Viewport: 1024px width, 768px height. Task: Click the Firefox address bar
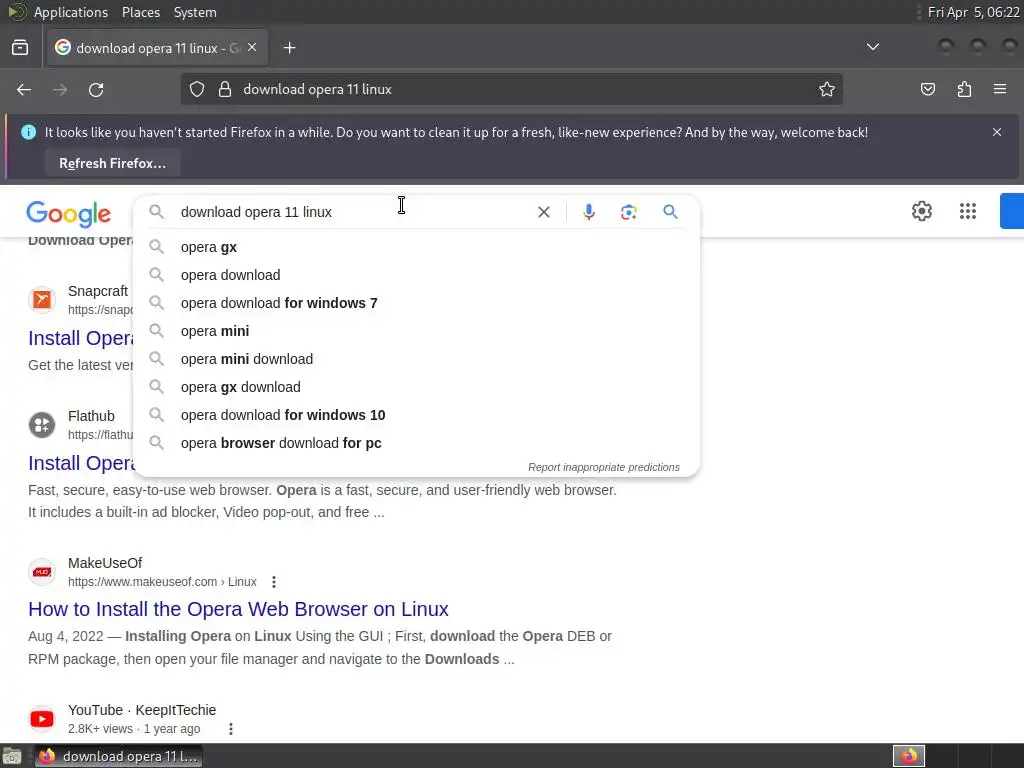click(513, 89)
